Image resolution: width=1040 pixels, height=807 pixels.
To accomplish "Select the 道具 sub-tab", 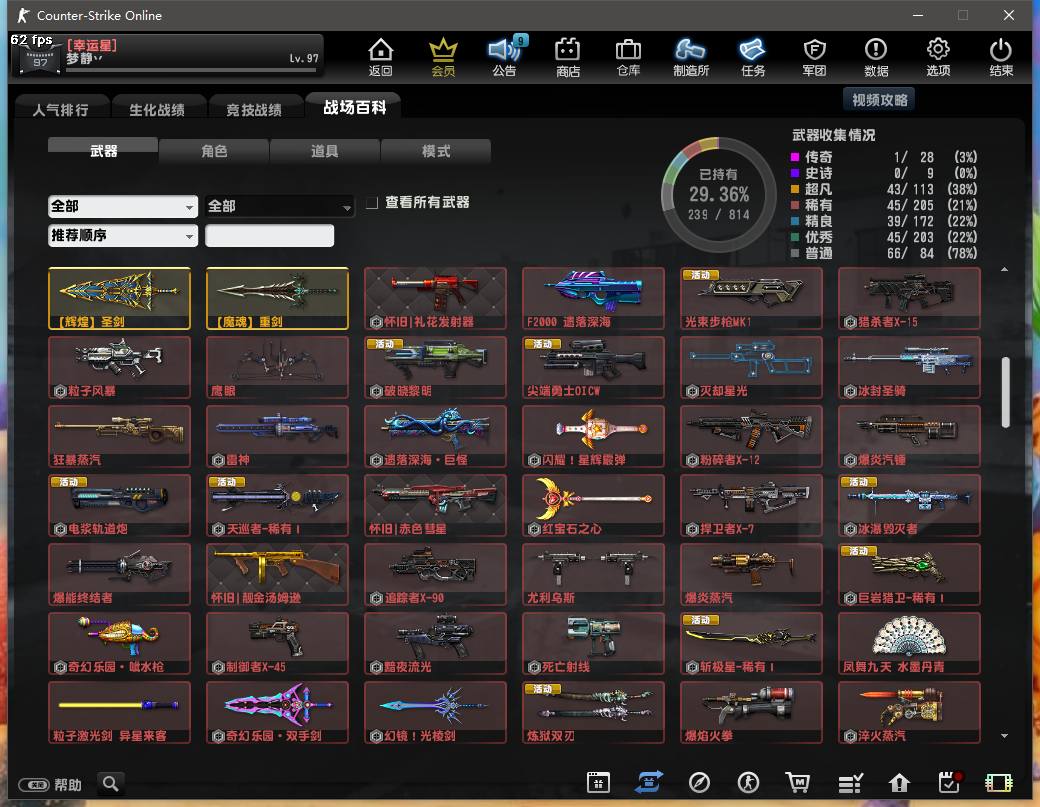I will click(324, 151).
